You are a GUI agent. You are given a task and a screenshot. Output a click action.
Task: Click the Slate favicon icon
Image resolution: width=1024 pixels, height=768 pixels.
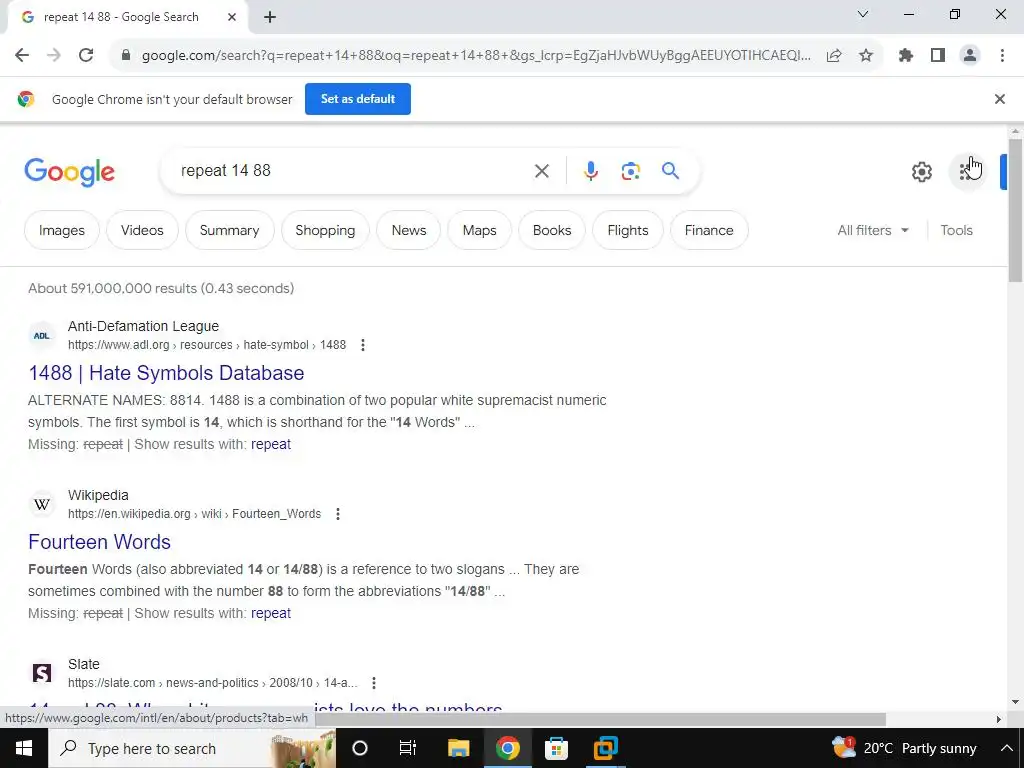click(42, 673)
